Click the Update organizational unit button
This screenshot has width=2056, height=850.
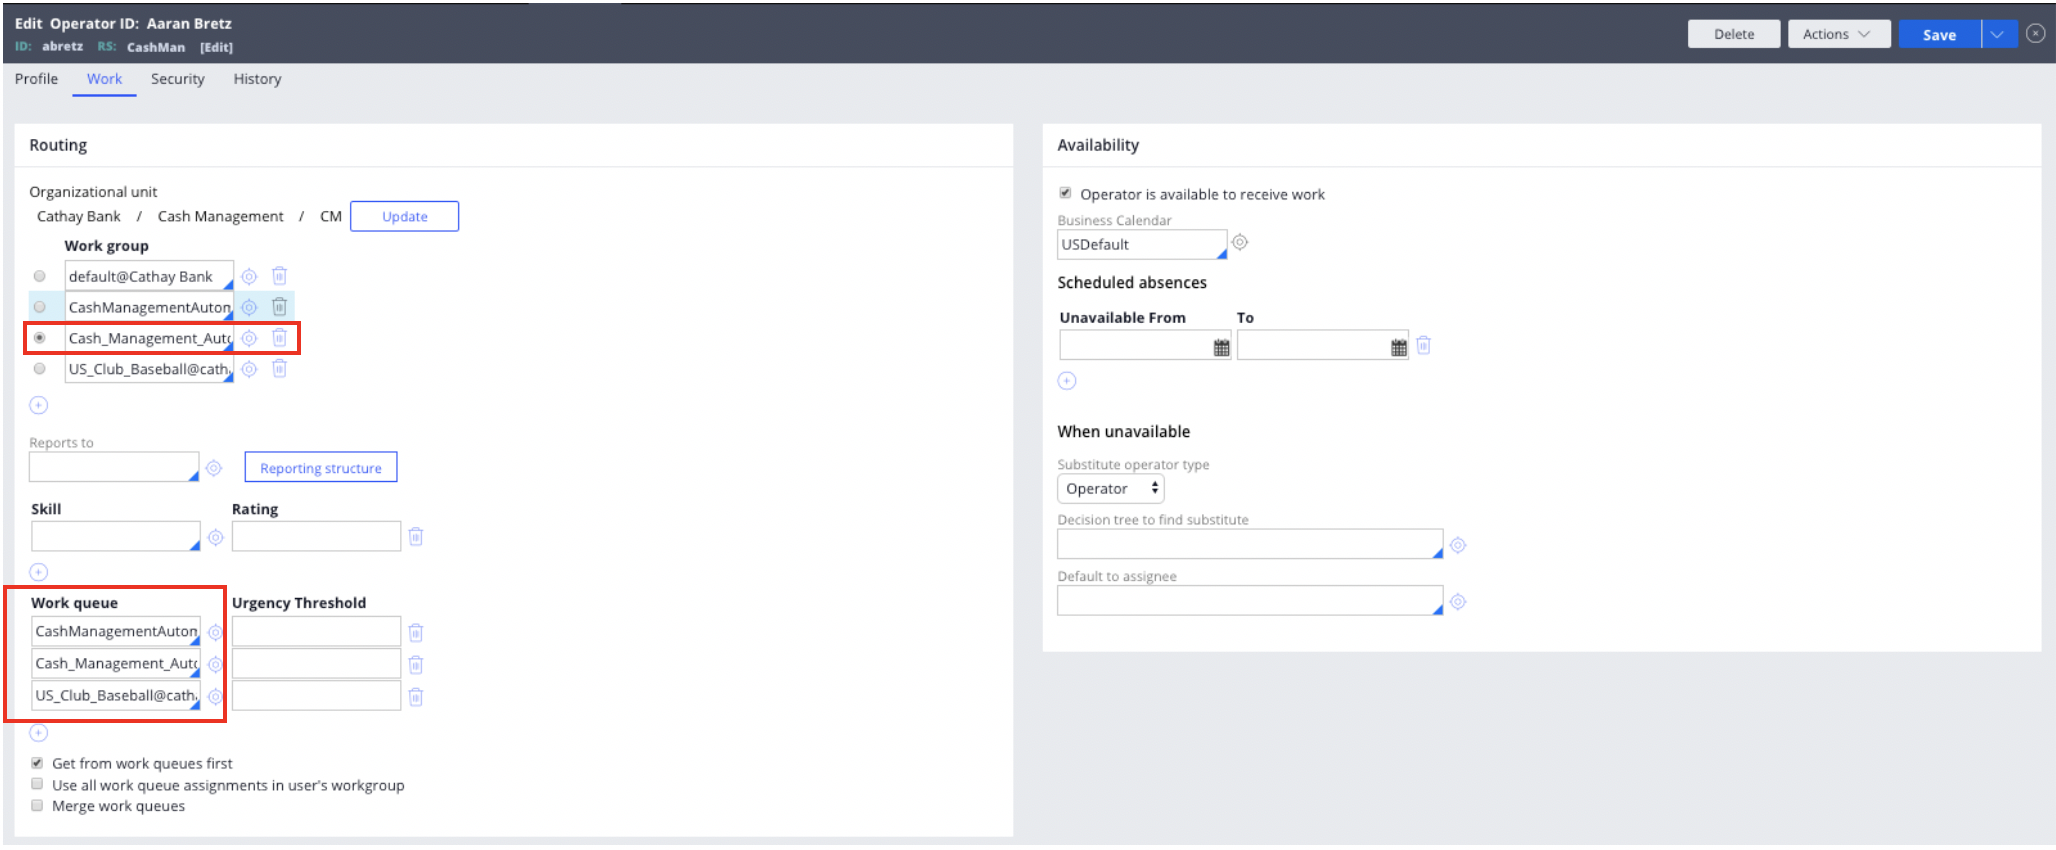(x=404, y=216)
